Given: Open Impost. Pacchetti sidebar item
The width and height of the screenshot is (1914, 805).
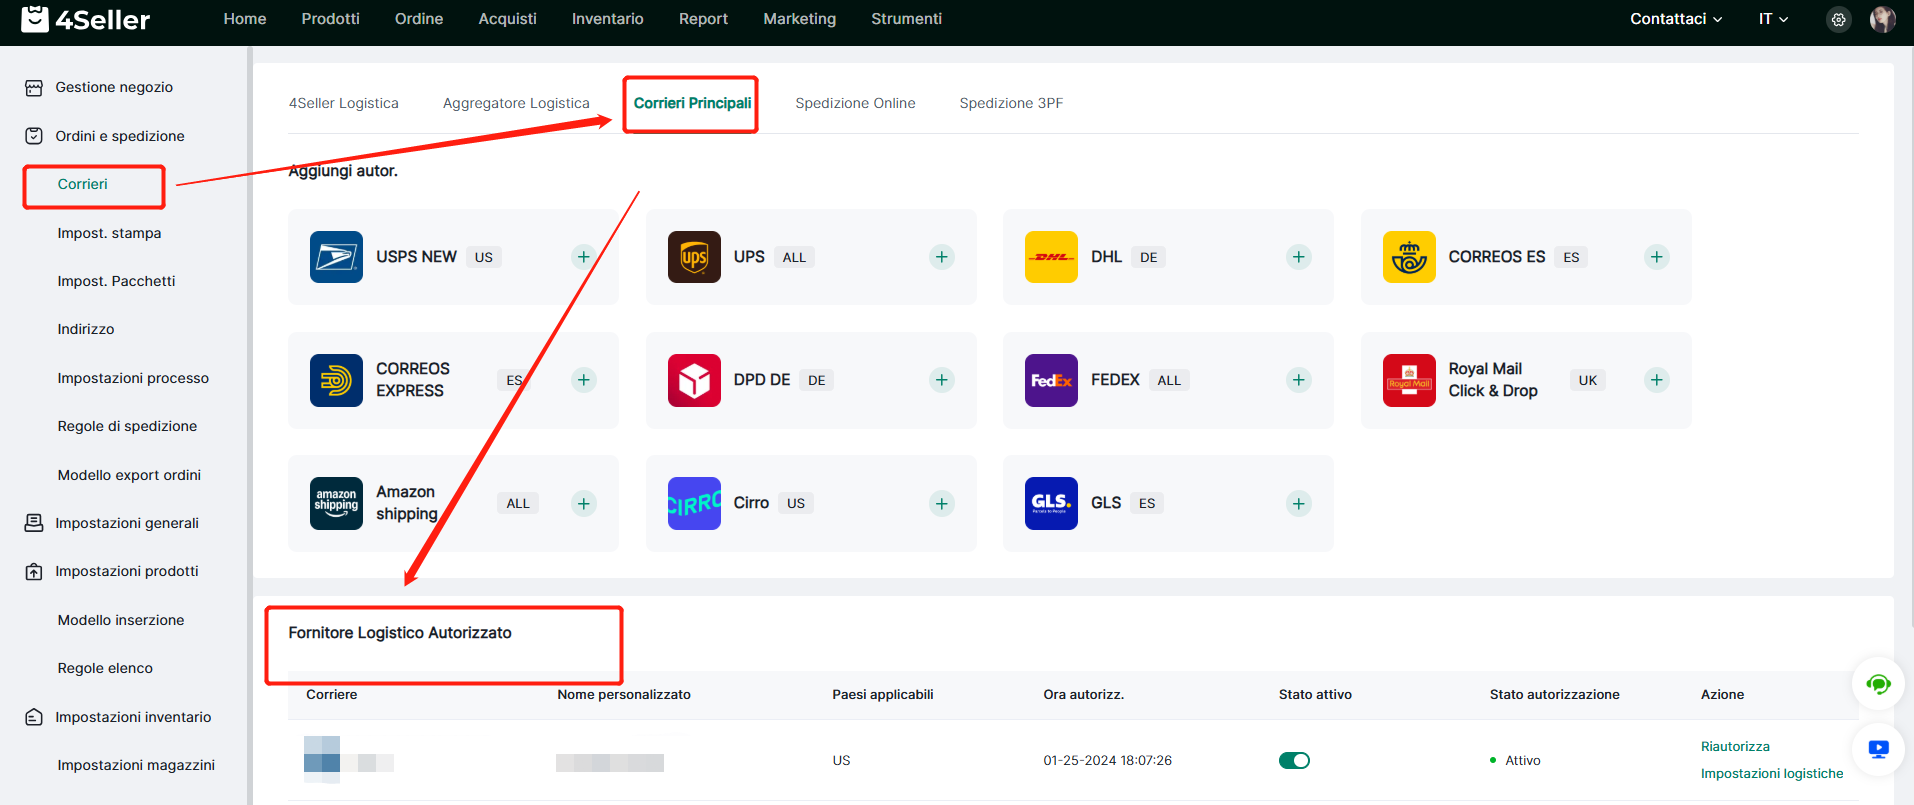Looking at the screenshot, I should (x=116, y=281).
